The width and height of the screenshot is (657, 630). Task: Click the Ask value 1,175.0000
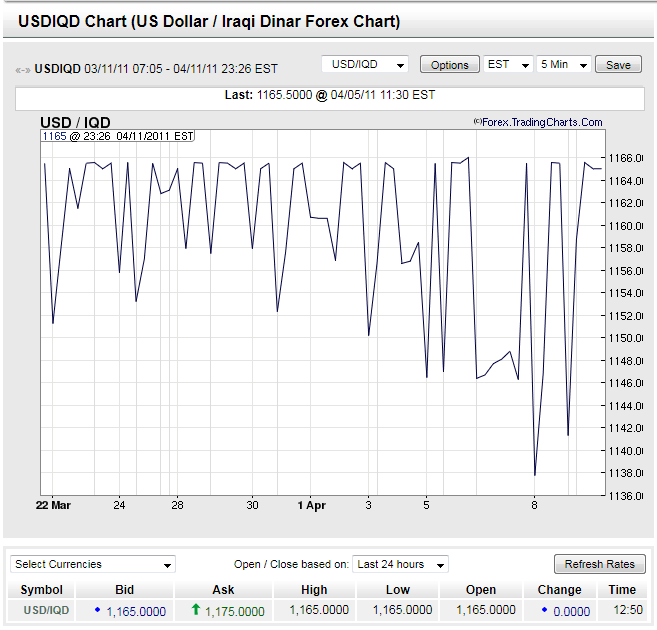tap(235, 612)
